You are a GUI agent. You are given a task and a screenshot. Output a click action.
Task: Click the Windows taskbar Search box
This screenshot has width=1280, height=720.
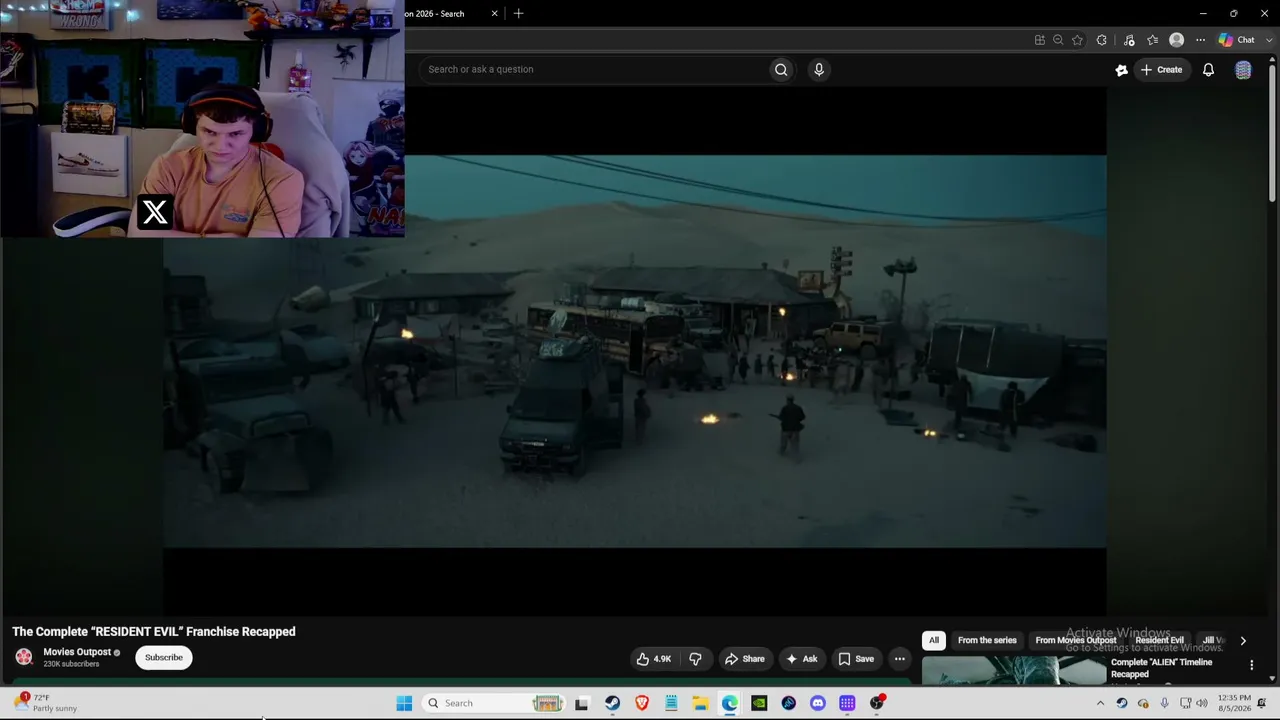tap(494, 703)
